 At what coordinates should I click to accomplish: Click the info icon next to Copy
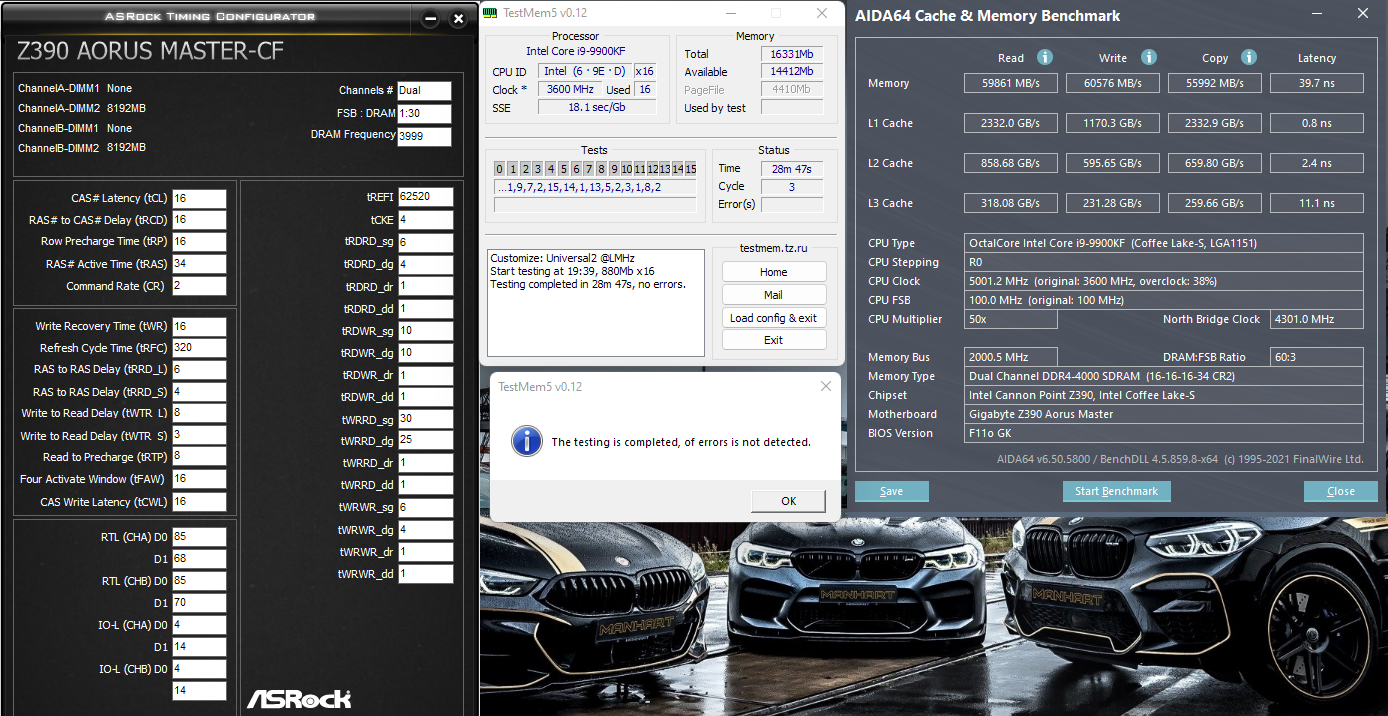(x=1249, y=58)
